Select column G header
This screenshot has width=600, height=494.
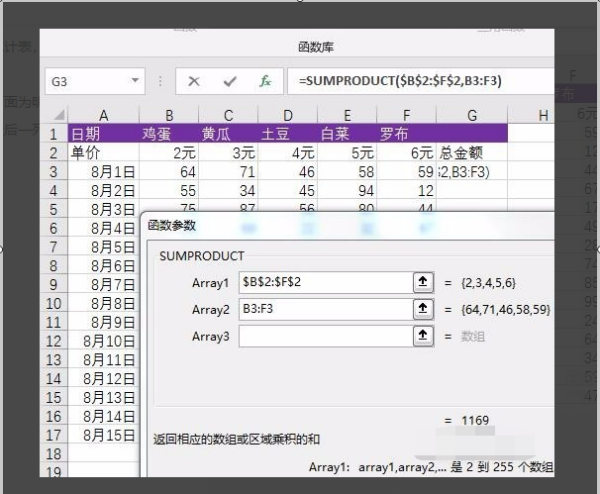pos(472,116)
